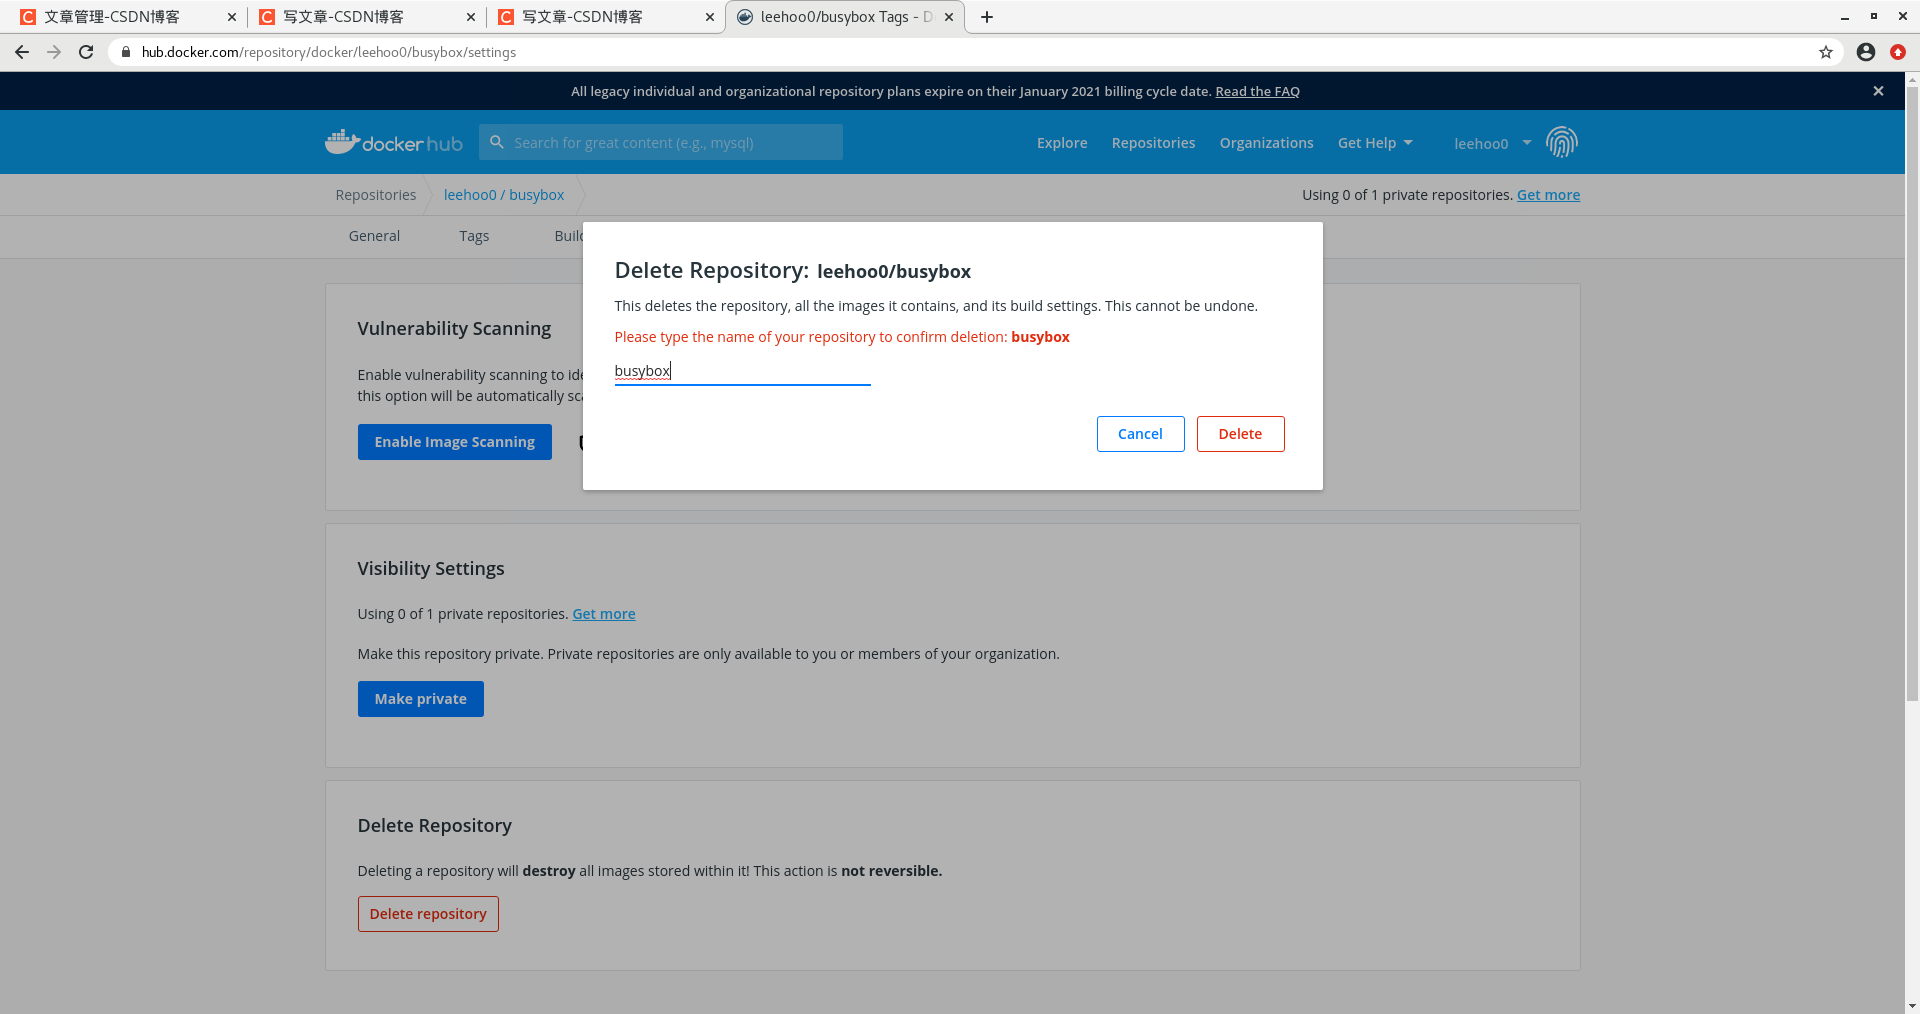Open the Read the FAQ link

(x=1257, y=91)
